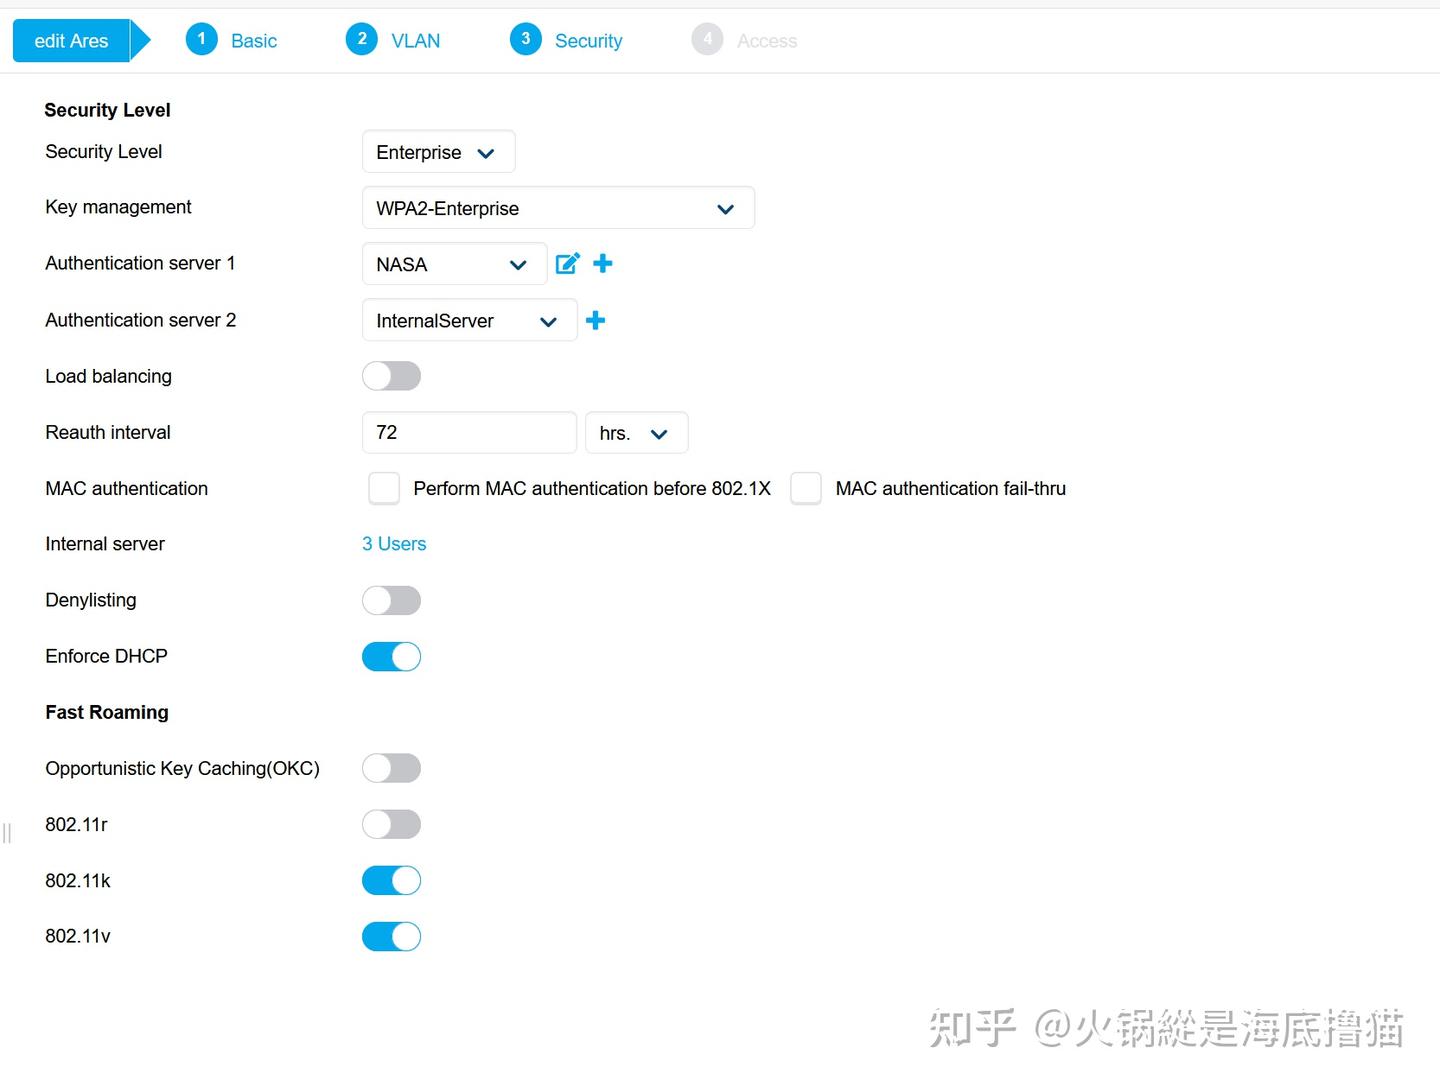Click the Reauth interval field showing 72
The image size is (1440, 1086).
[x=468, y=432]
